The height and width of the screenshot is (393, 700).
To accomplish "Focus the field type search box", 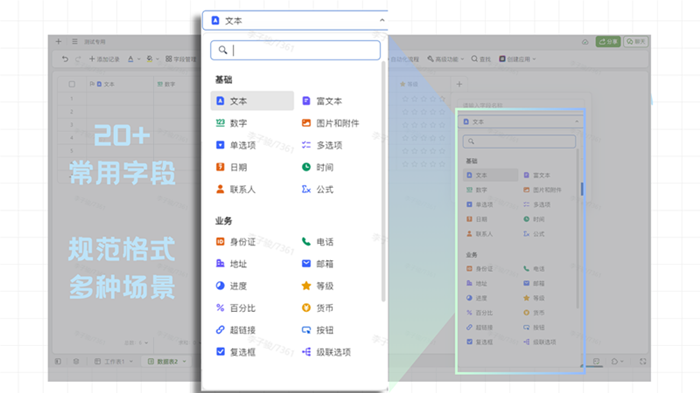I will [x=296, y=50].
